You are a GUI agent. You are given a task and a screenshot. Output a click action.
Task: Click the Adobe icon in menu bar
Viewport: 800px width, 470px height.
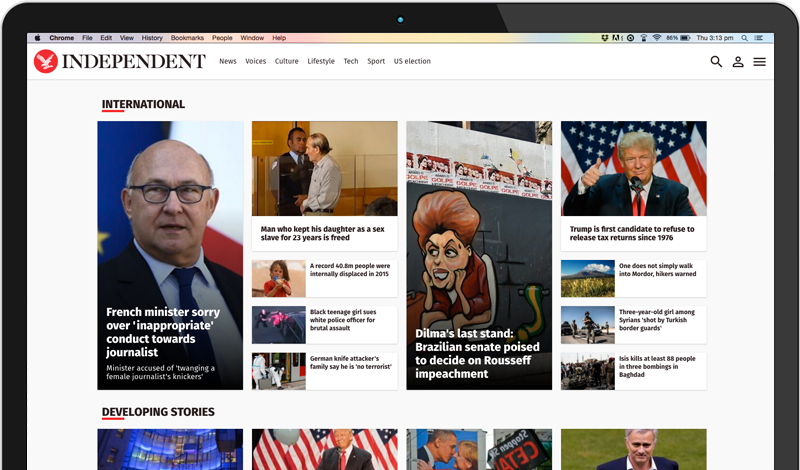click(617, 38)
